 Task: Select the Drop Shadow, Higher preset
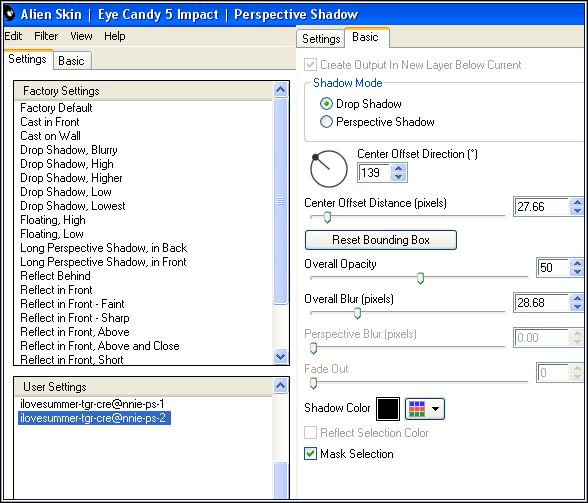71,178
